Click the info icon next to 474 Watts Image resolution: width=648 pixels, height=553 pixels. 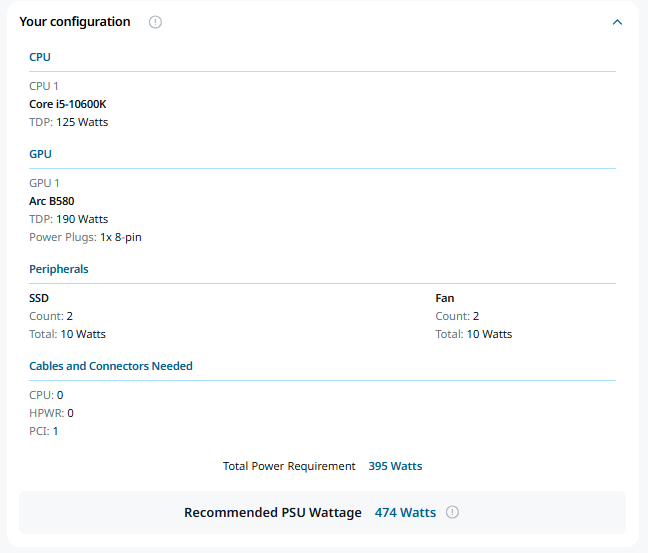coord(452,512)
